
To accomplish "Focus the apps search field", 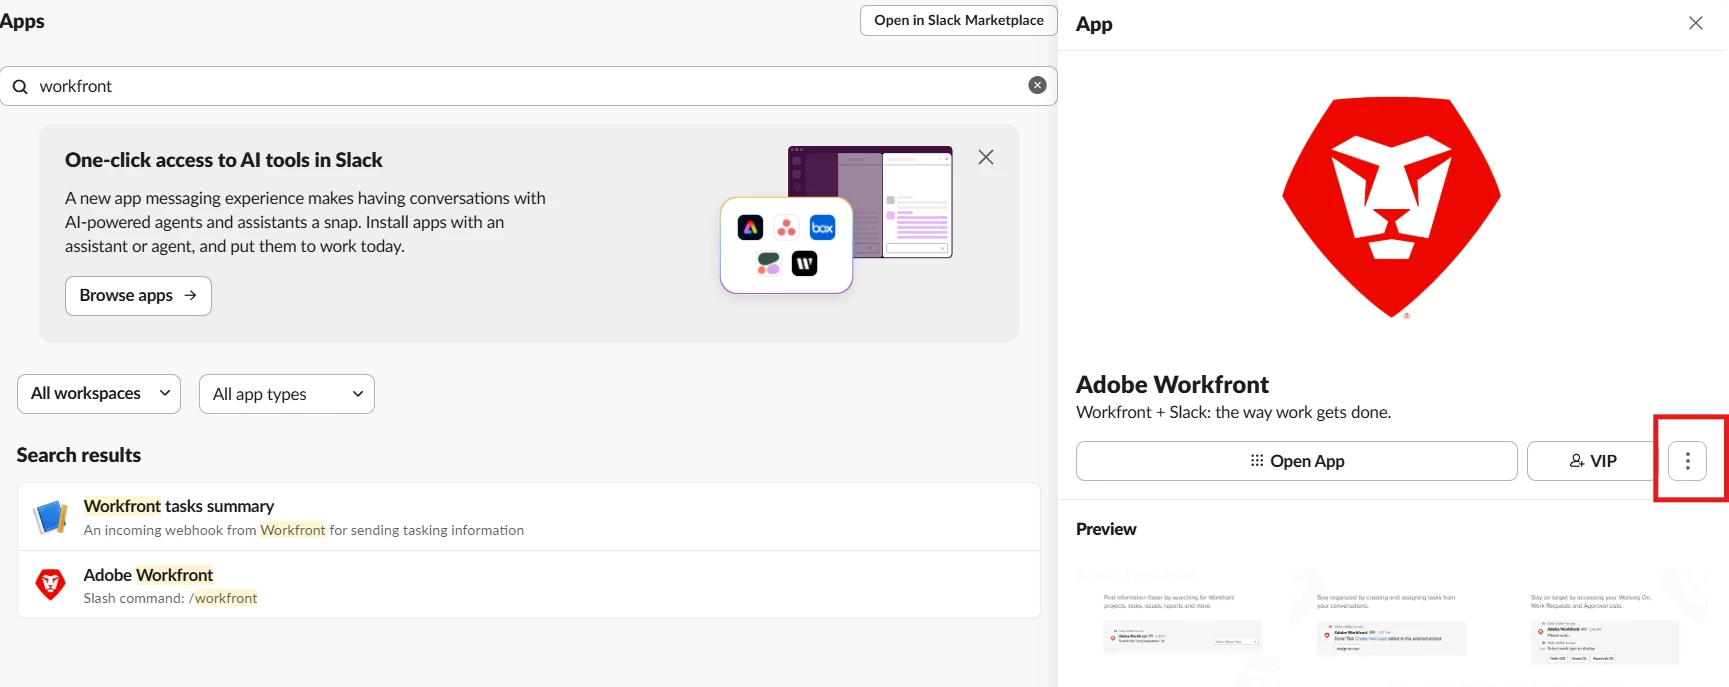I will click(x=528, y=86).
